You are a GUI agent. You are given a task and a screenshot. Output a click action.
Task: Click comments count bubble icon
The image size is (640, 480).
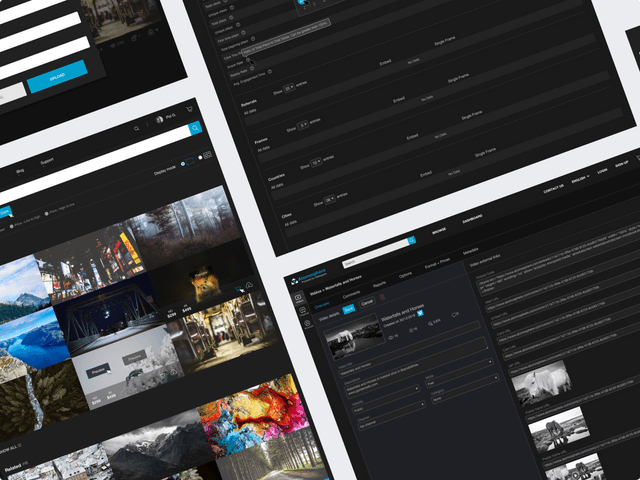[454, 315]
